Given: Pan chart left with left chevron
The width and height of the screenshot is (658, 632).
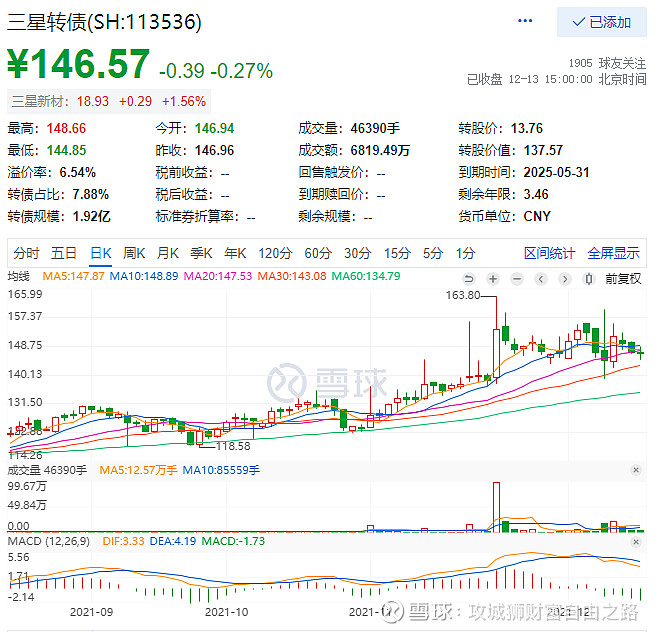Looking at the screenshot, I should (x=541, y=279).
